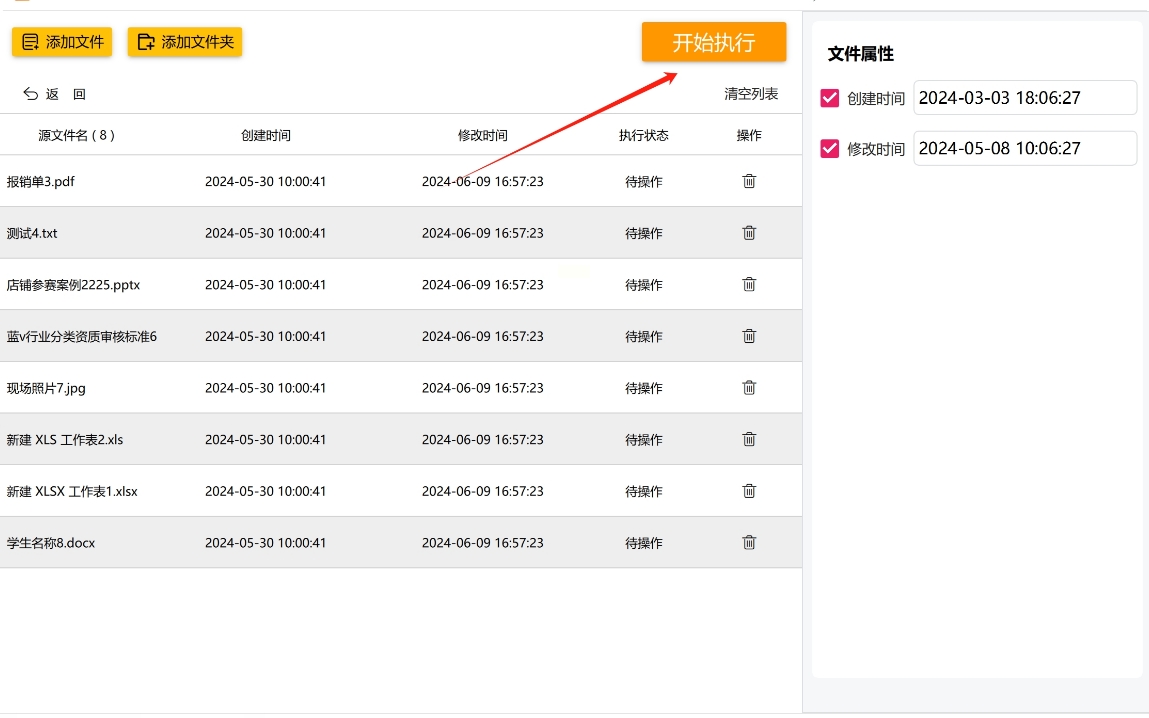Select file name 新建 XLSX 工作表1.xlsx
1149x718 pixels.
click(x=73, y=492)
